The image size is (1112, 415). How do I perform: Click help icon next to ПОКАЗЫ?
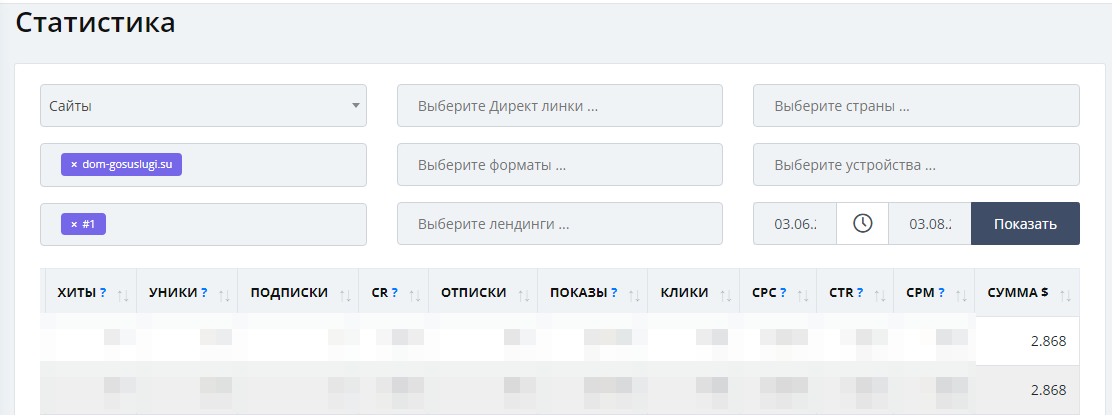click(x=613, y=293)
